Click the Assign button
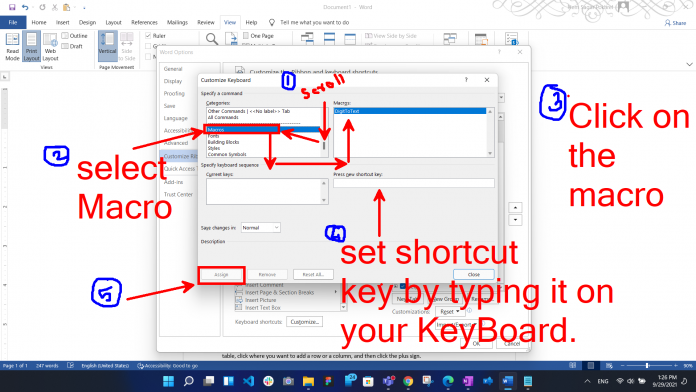The image size is (696, 392). pyautogui.click(x=221, y=275)
